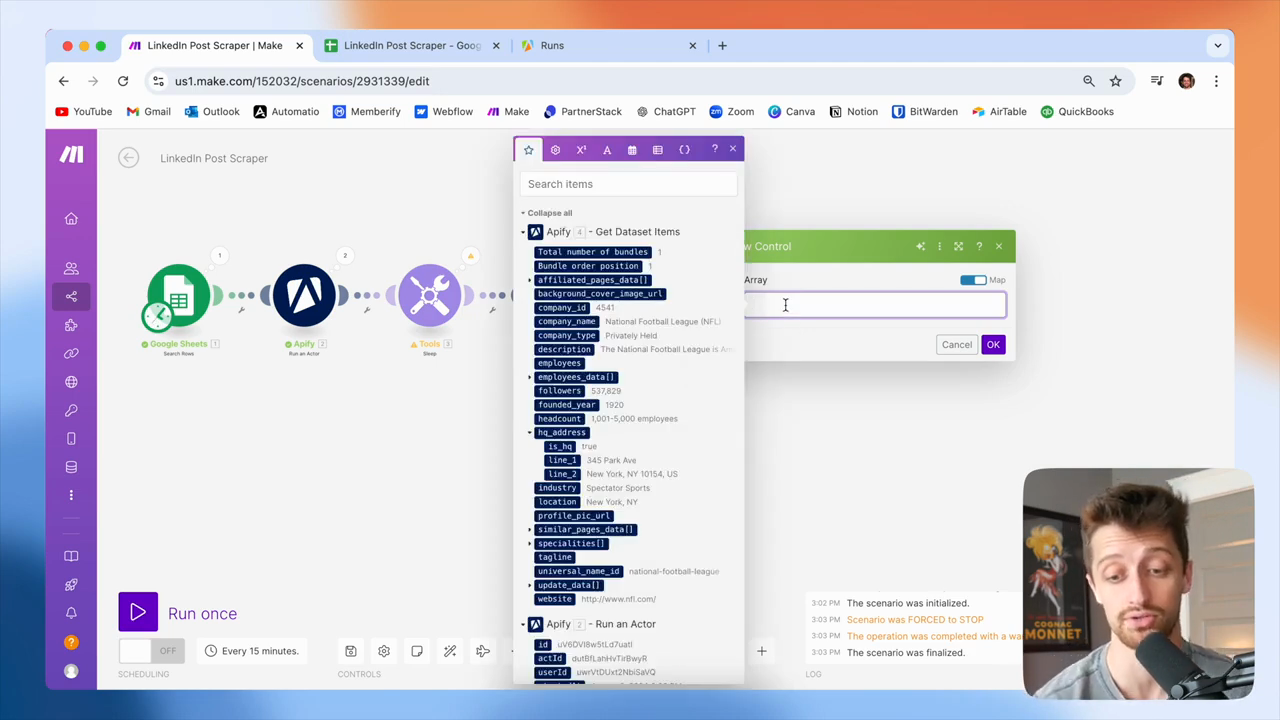Open the Notifications bell icon
Screen dimensions: 1280x720
point(71,613)
